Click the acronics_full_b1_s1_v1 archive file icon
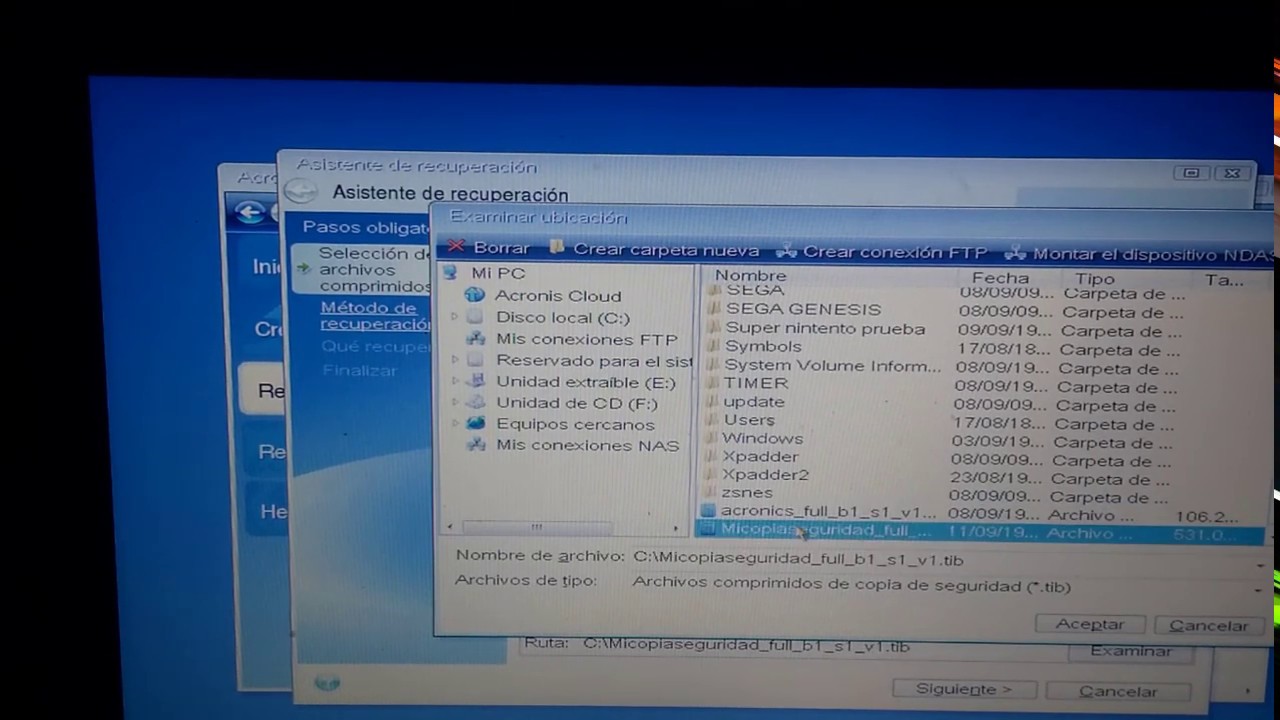Image resolution: width=1280 pixels, height=720 pixels. click(x=709, y=512)
